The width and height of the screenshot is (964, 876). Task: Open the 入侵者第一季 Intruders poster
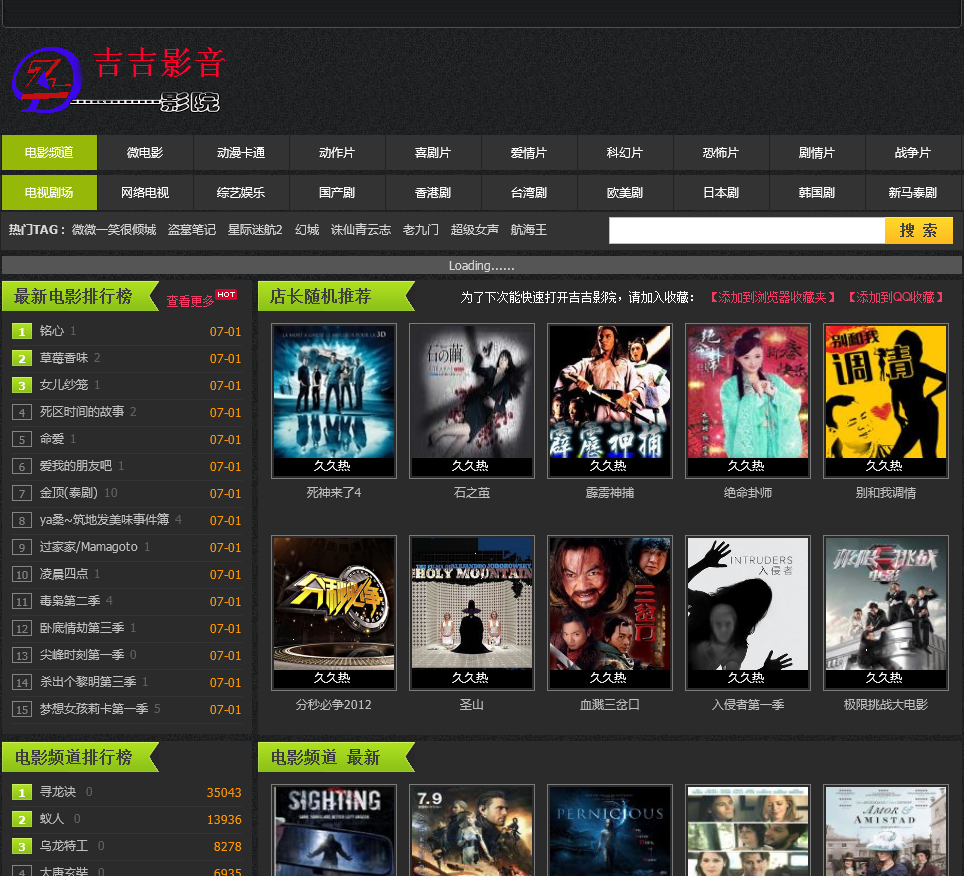(748, 613)
